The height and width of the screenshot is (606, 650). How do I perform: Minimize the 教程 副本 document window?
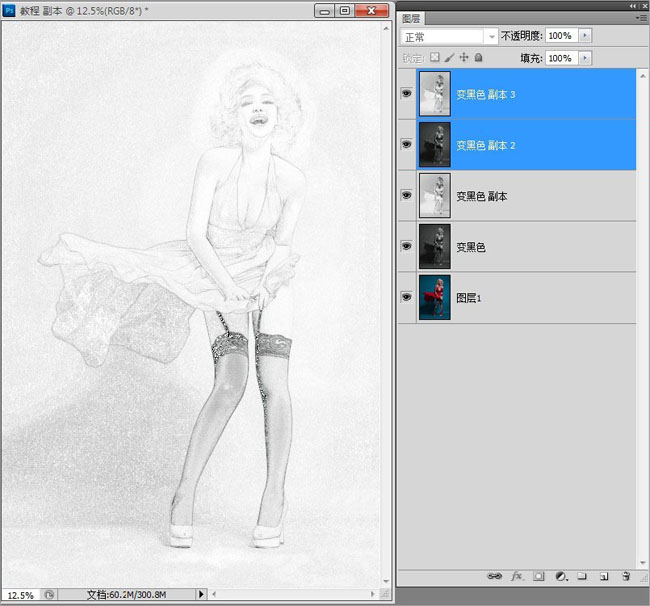[325, 11]
